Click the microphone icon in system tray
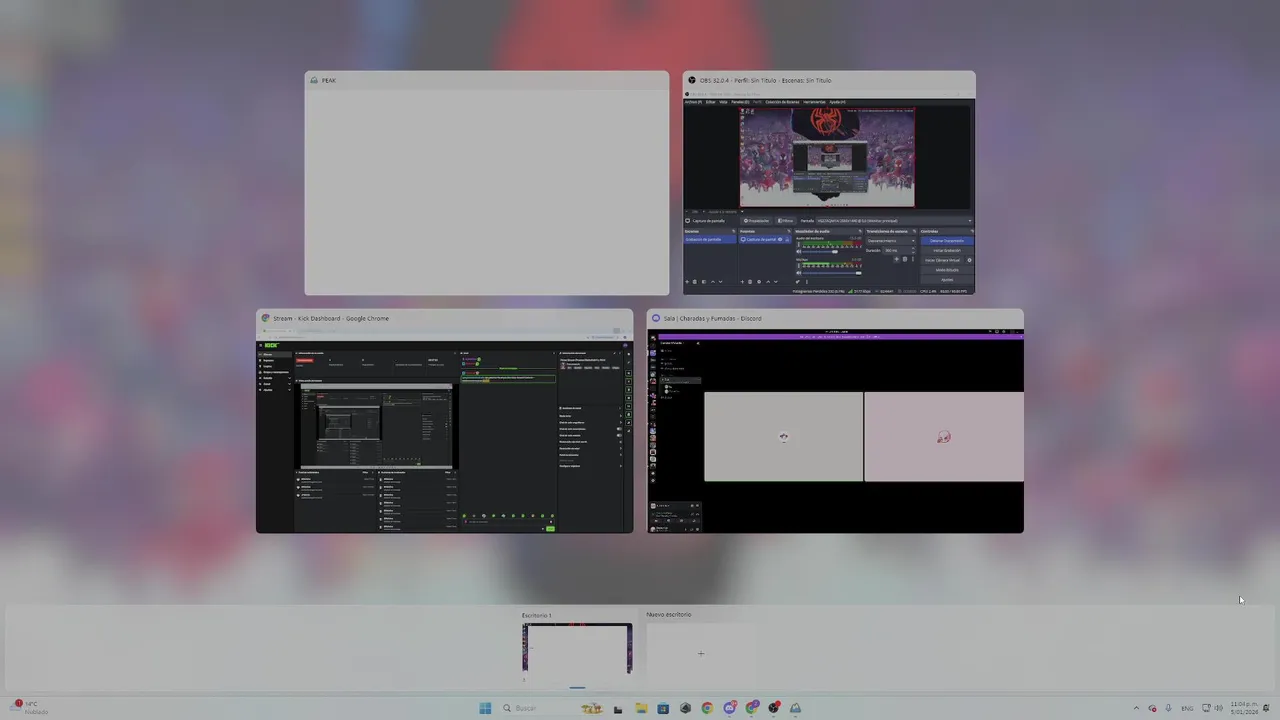 click(1168, 708)
